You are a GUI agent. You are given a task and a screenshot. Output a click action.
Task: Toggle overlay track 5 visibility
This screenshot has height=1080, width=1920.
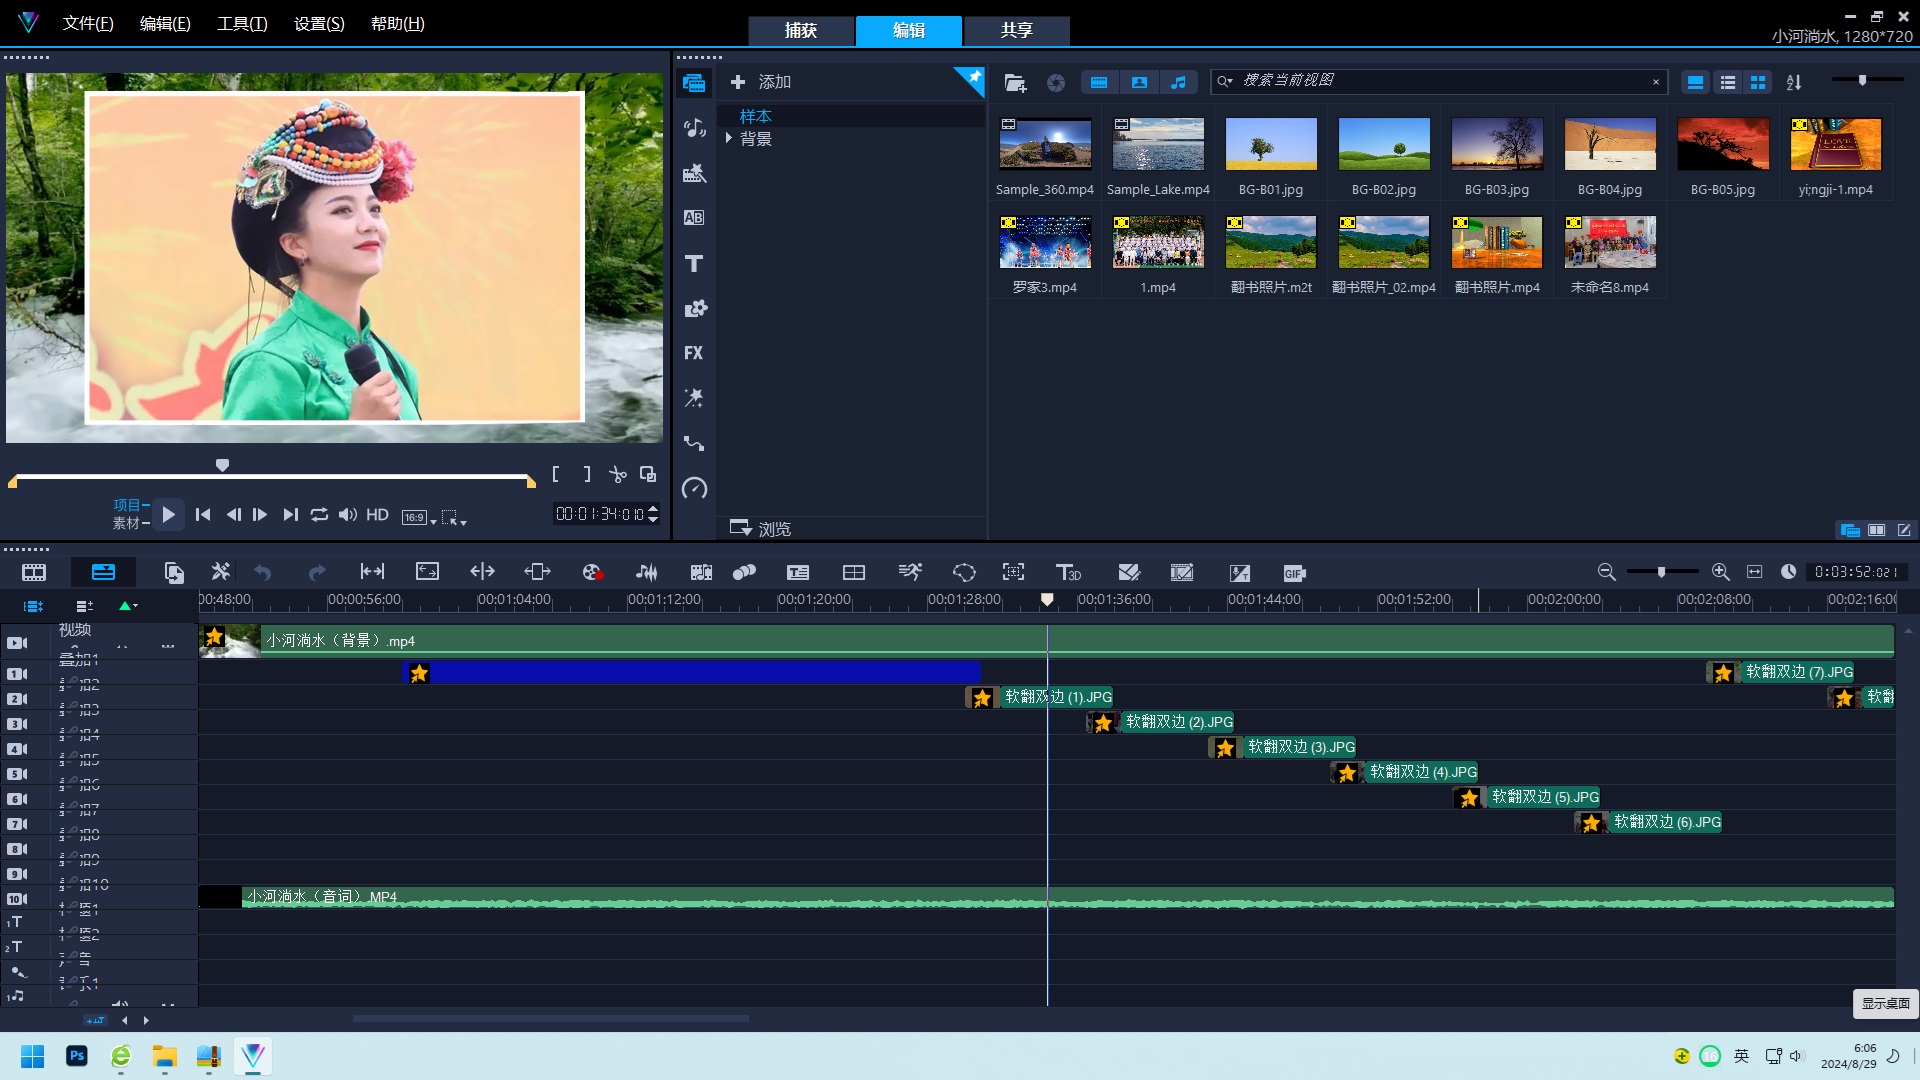[x=17, y=774]
